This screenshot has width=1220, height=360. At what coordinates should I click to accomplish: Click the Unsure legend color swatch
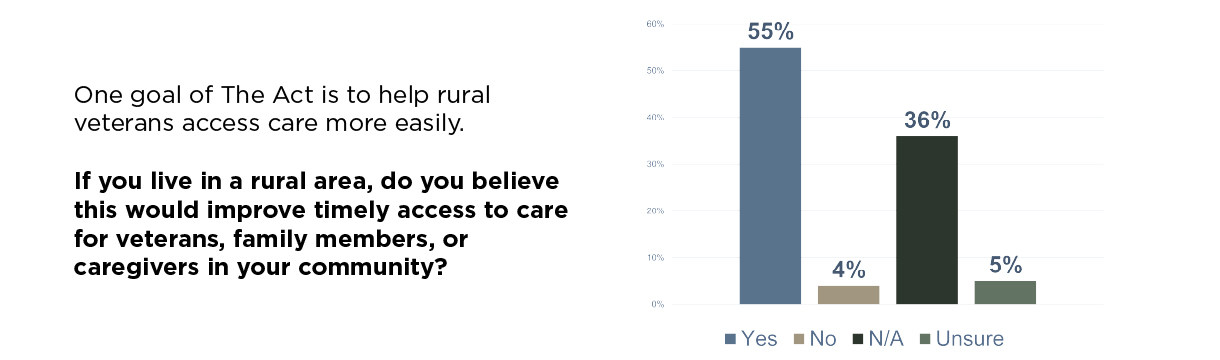[925, 339]
